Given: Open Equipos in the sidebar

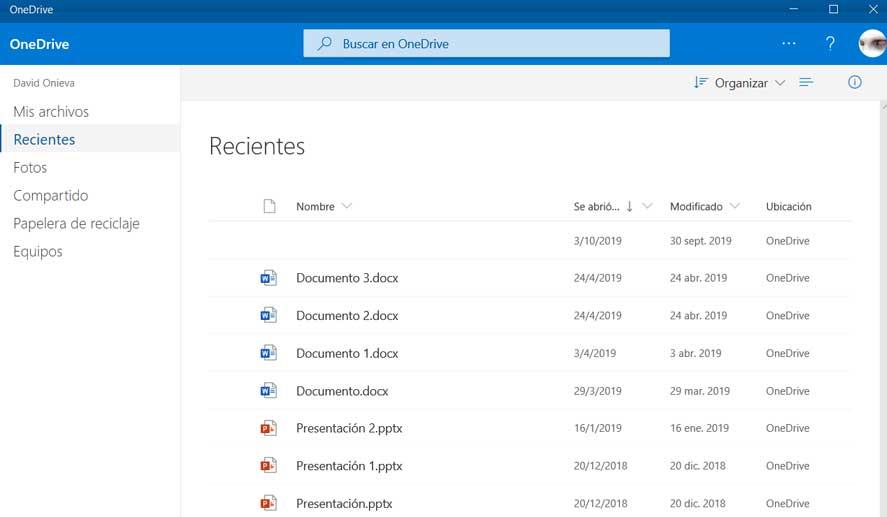Looking at the screenshot, I should coord(38,251).
